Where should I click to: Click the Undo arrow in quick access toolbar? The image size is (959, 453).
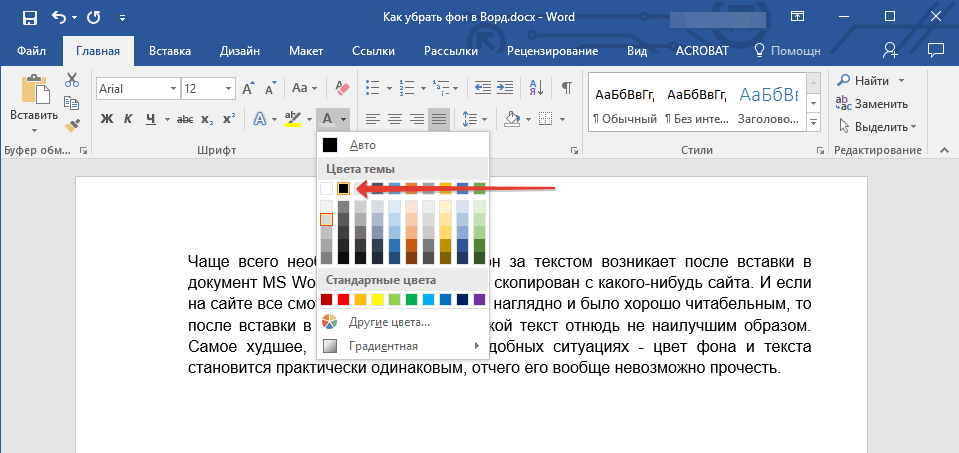(x=58, y=17)
